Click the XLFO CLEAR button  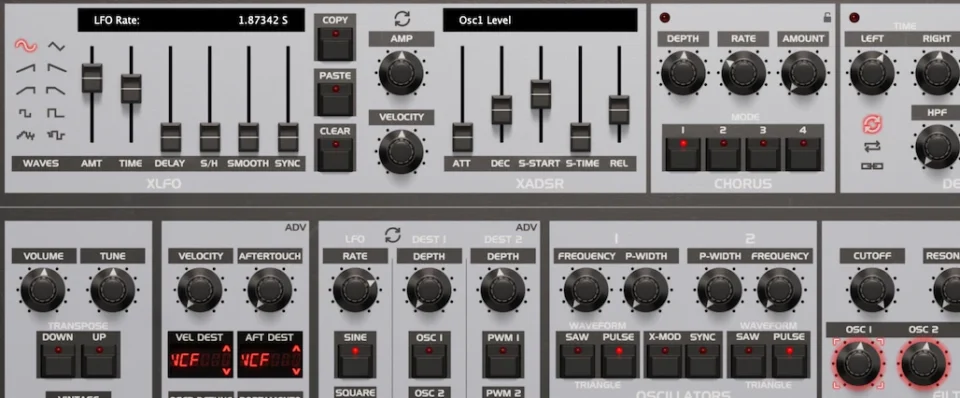(x=335, y=154)
